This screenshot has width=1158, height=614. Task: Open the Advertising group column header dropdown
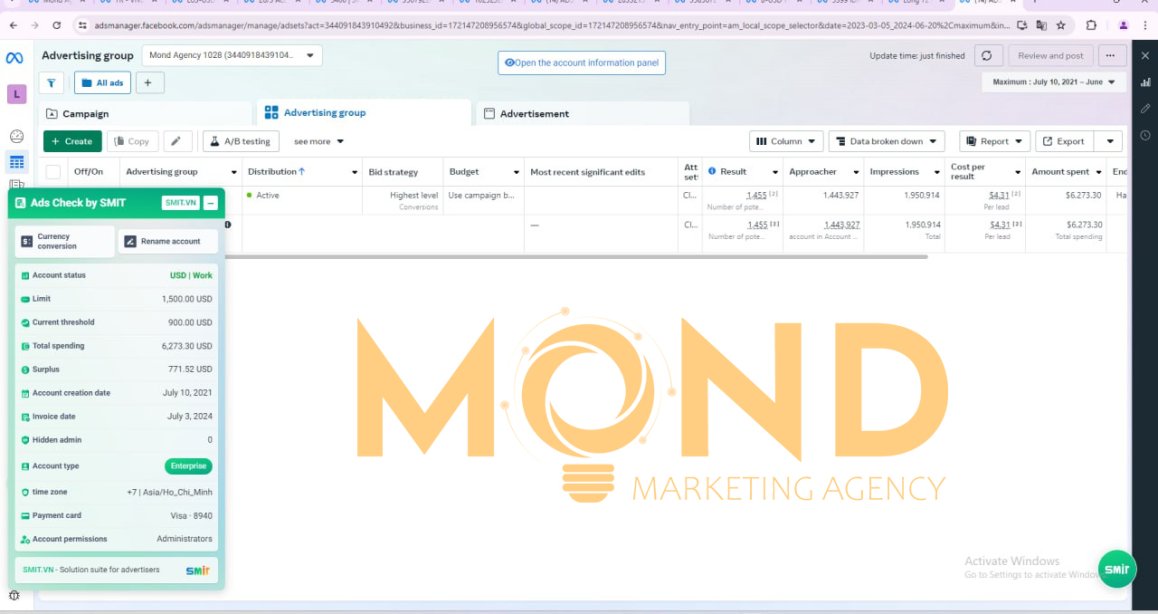coord(234,172)
